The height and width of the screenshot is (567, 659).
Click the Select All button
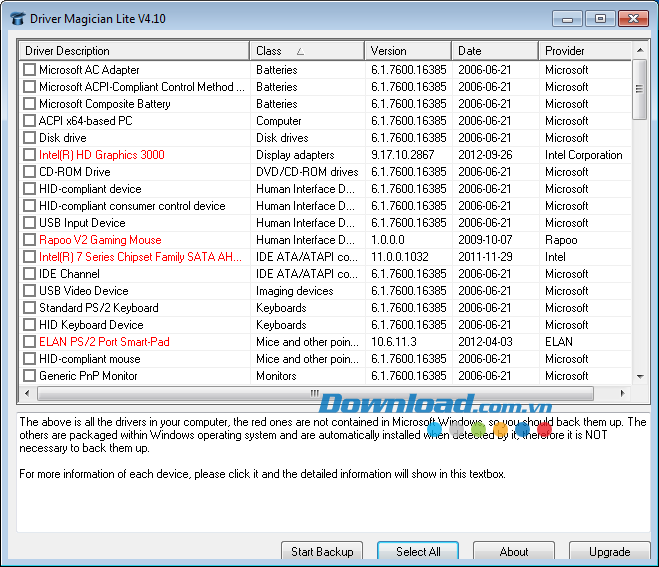pyautogui.click(x=418, y=551)
